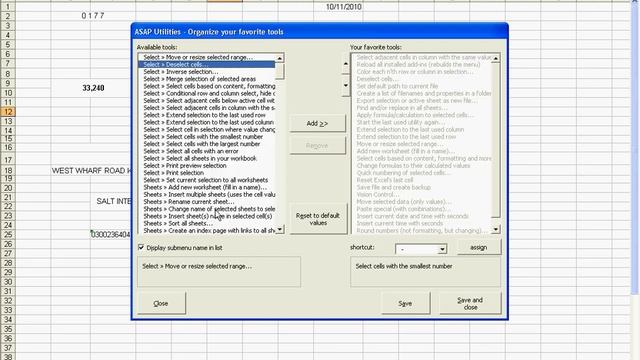Screen dimensions: 640x360
Task: Select favorite 'Insert current time with seconds'
Action: click(422, 223)
